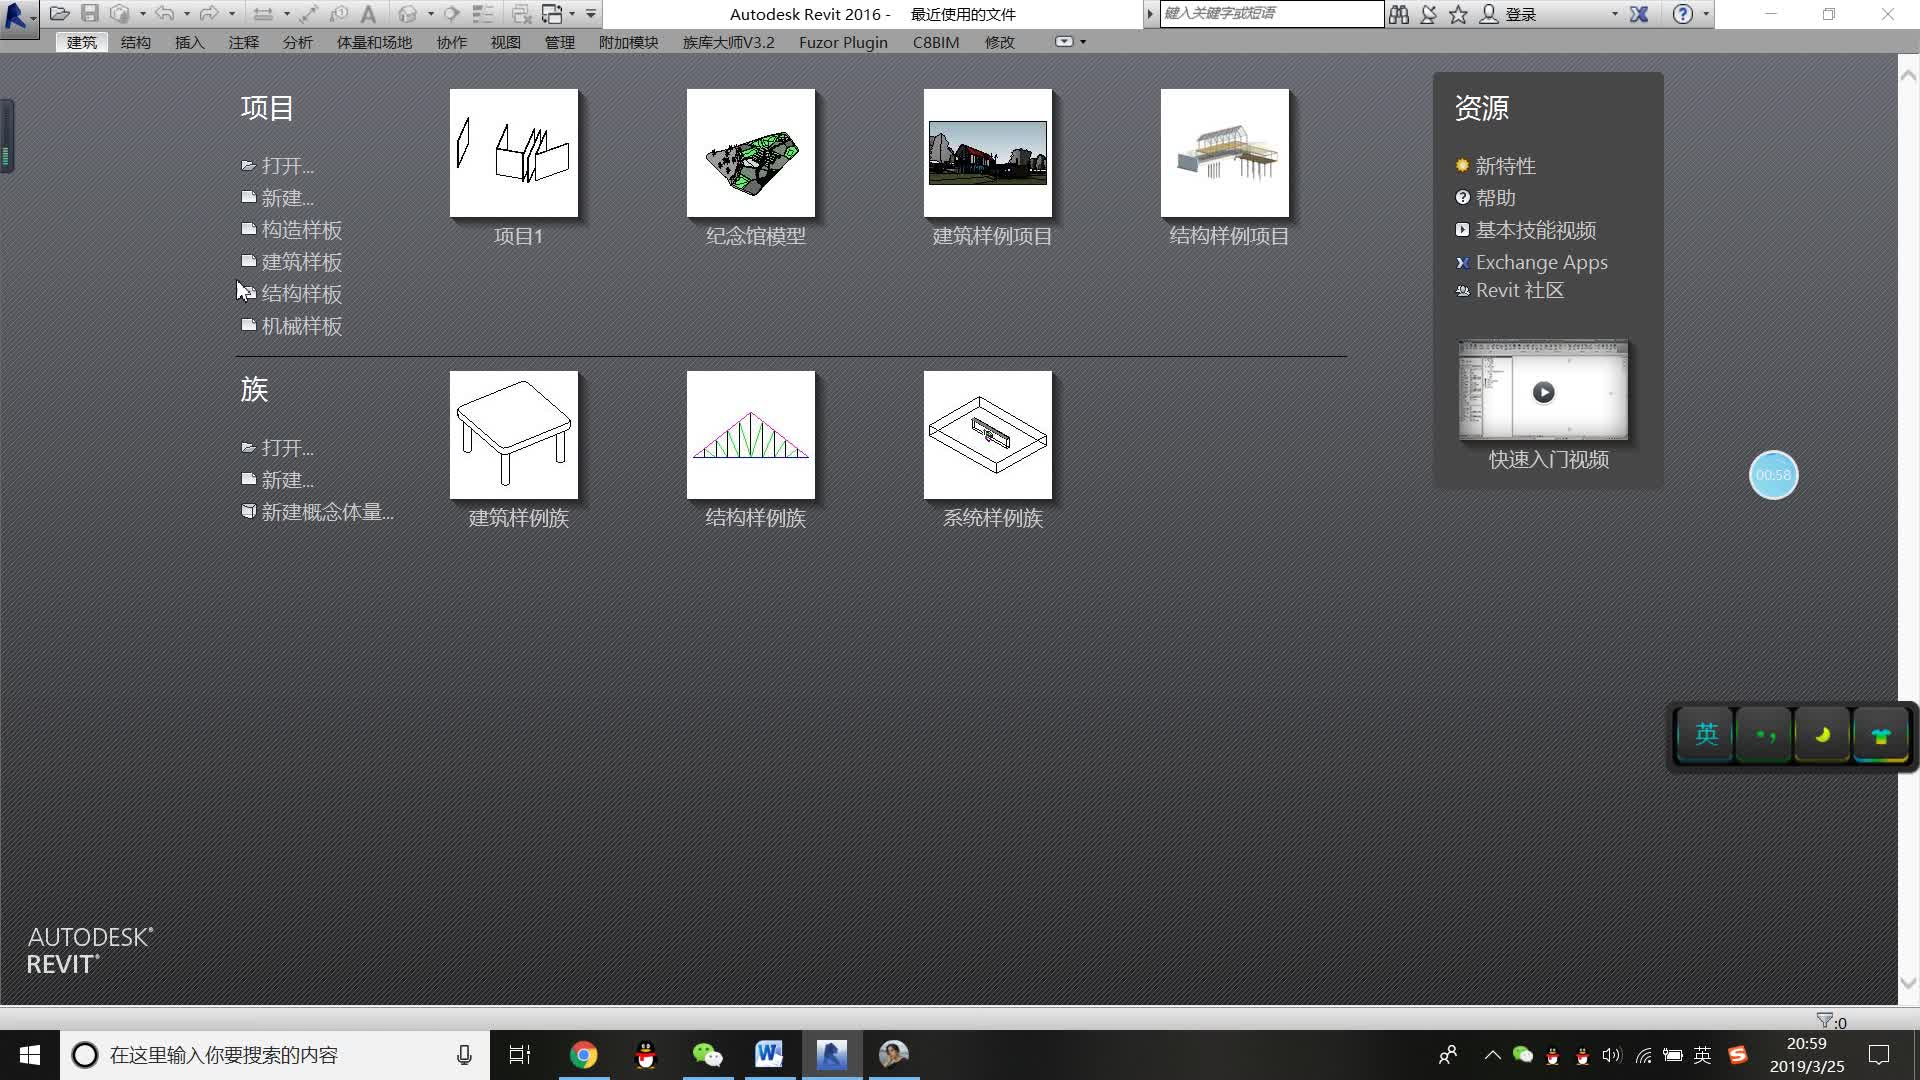The image size is (1920, 1080).
Task: Click the selection filter icon in status bar
Action: click(1824, 1020)
